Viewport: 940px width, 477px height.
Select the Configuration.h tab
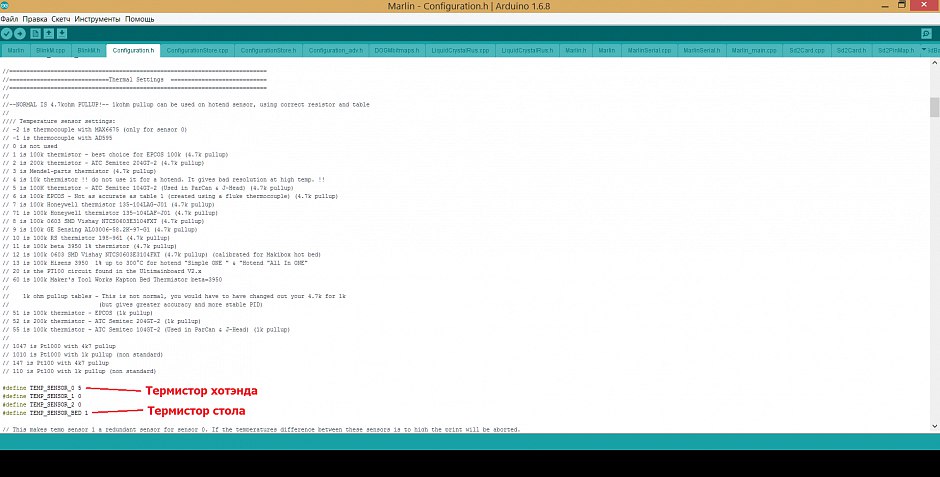pos(133,50)
